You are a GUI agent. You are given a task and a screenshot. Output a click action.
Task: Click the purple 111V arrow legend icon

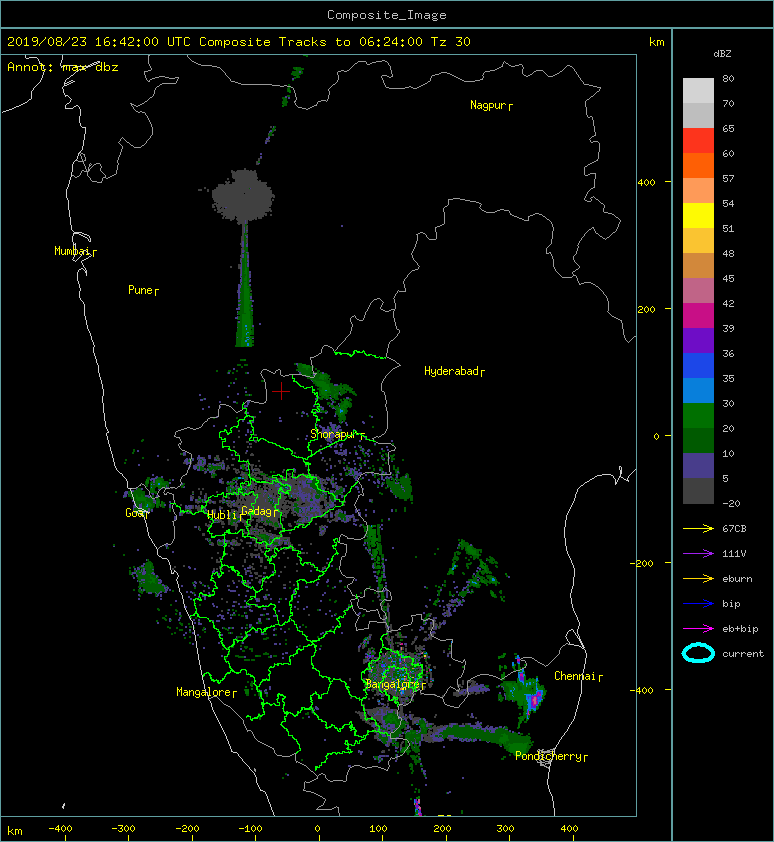point(698,553)
